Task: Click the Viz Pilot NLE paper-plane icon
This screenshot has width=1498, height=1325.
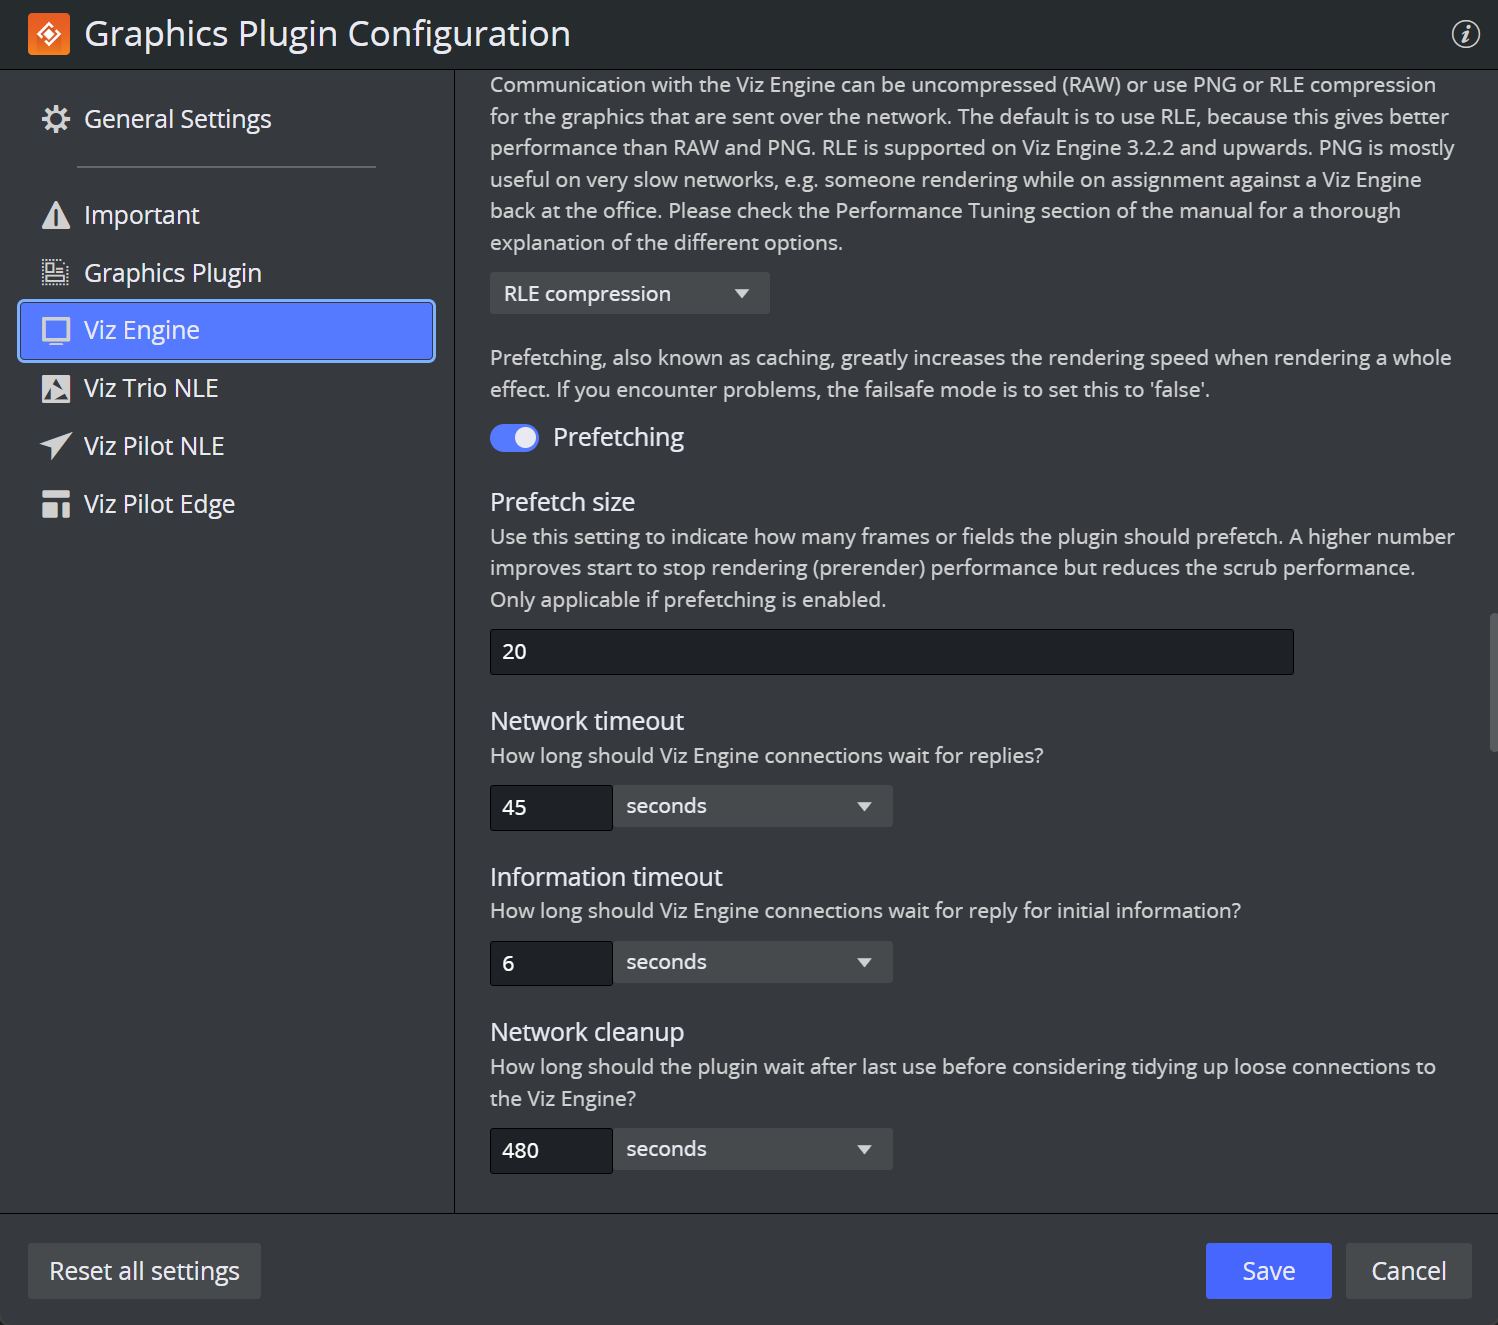Action: point(56,446)
